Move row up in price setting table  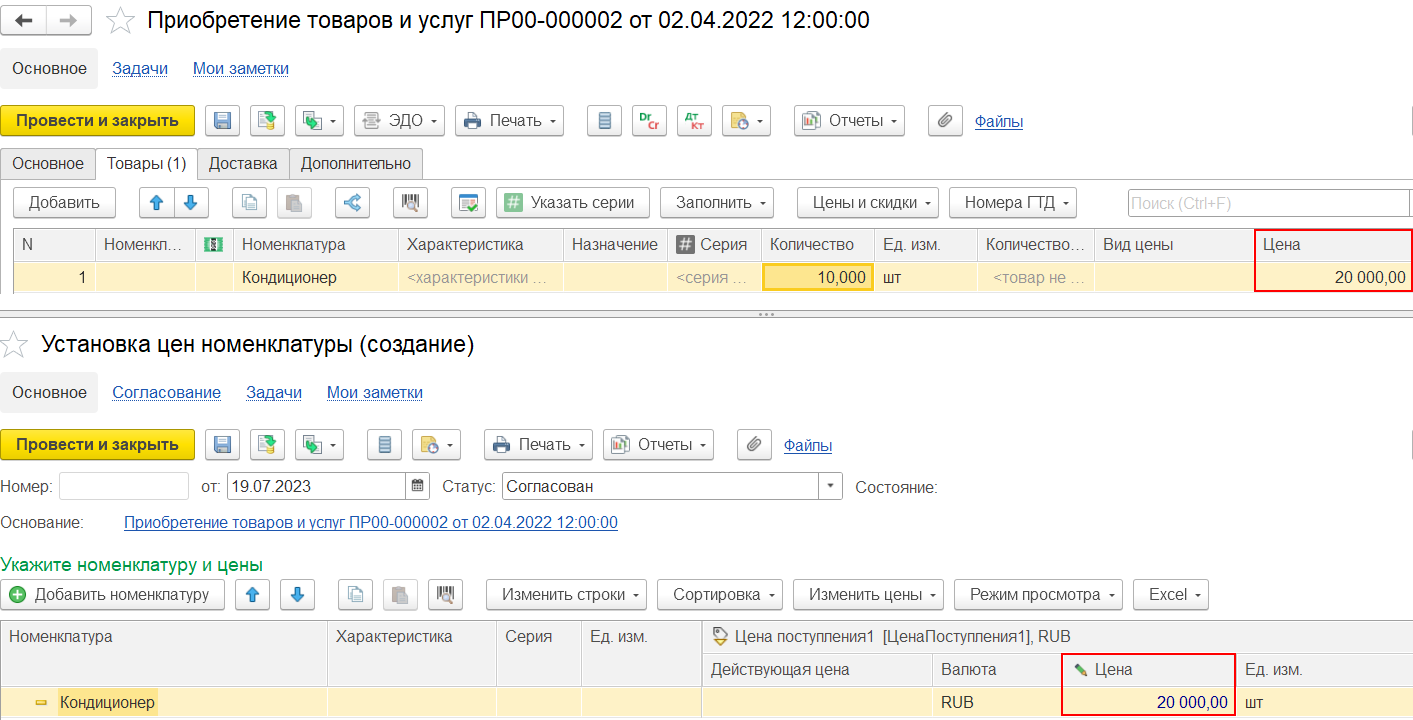click(252, 595)
